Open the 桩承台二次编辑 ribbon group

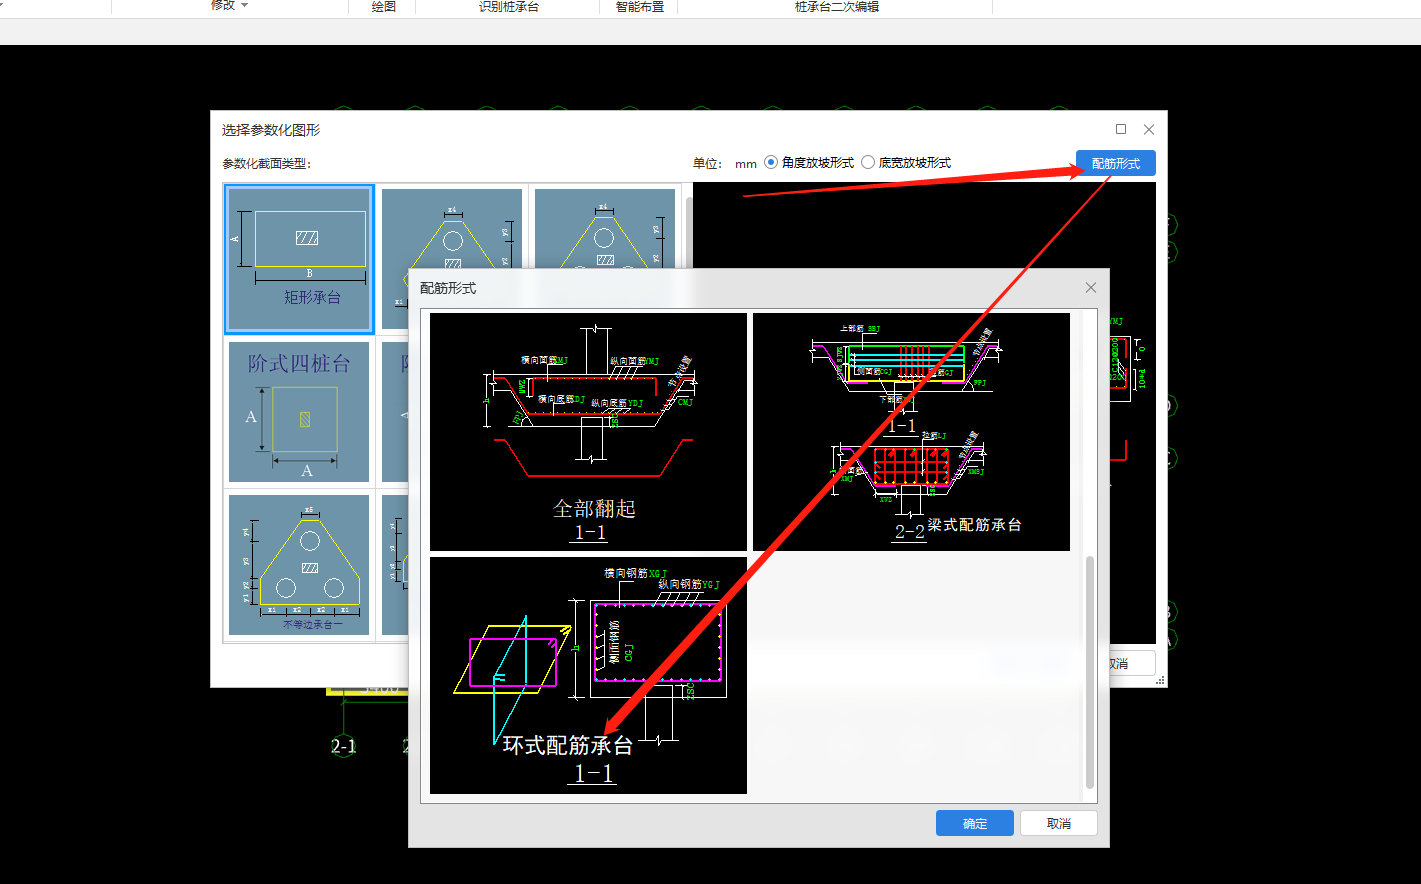(836, 7)
